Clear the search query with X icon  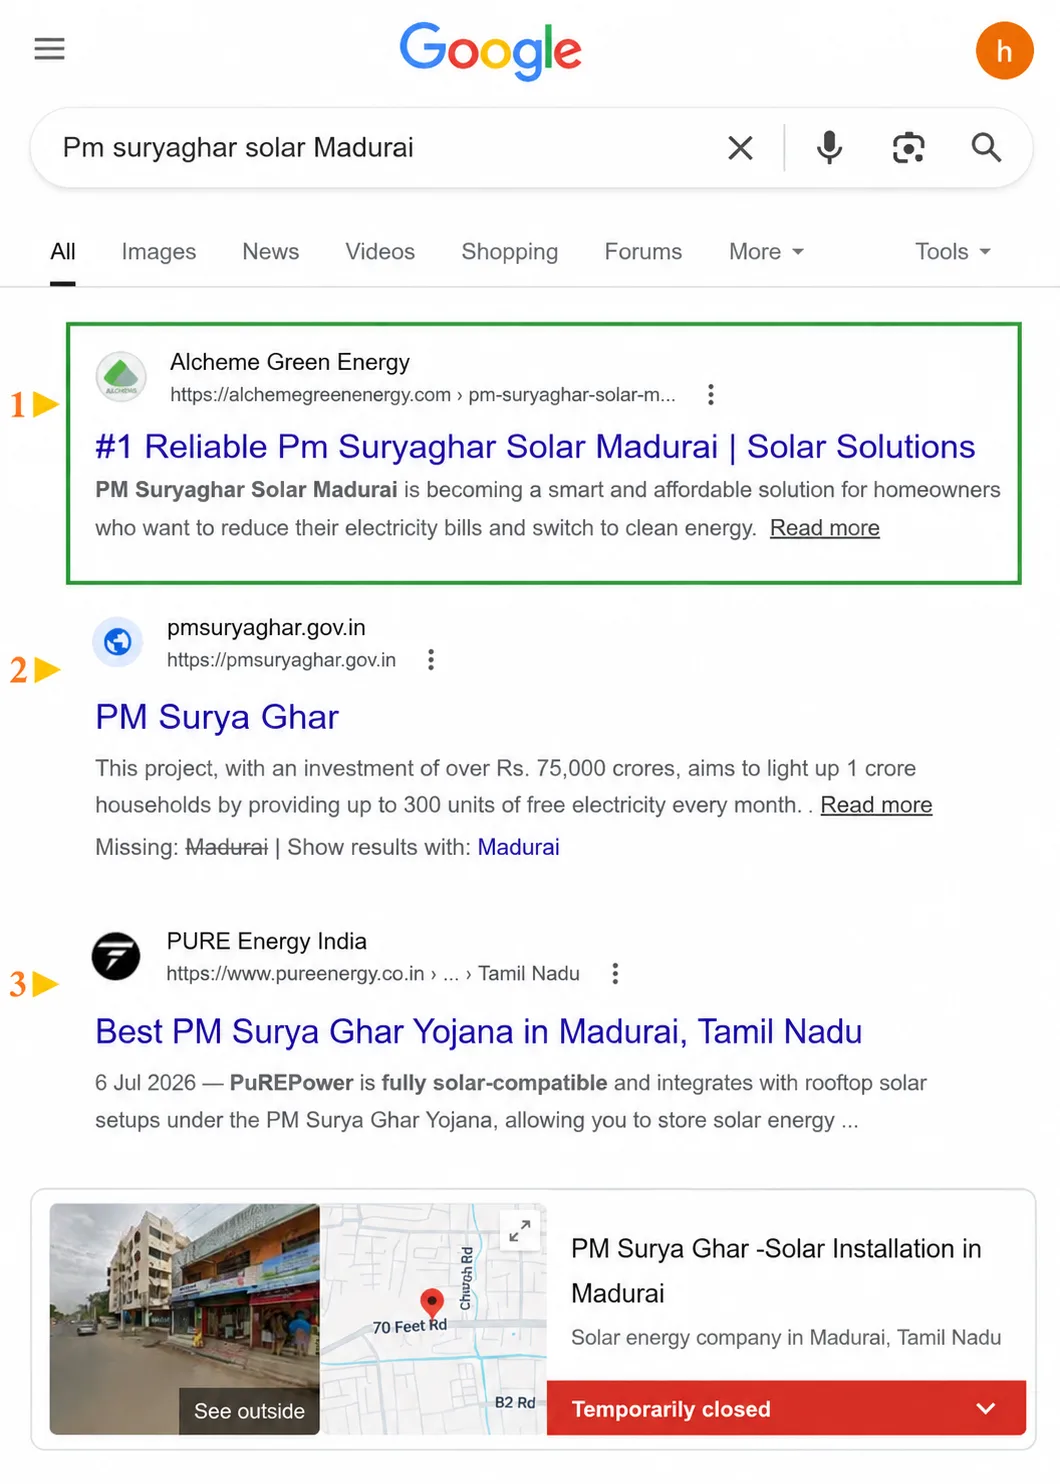[740, 148]
